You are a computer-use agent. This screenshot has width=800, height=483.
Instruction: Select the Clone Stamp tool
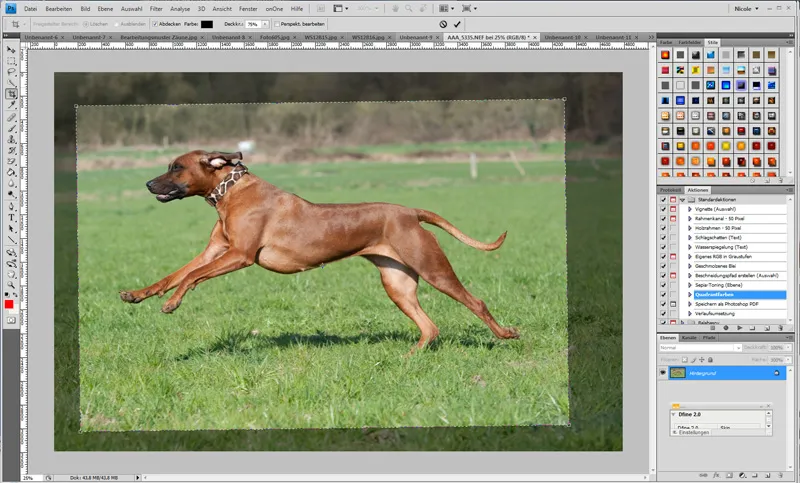tap(11, 139)
